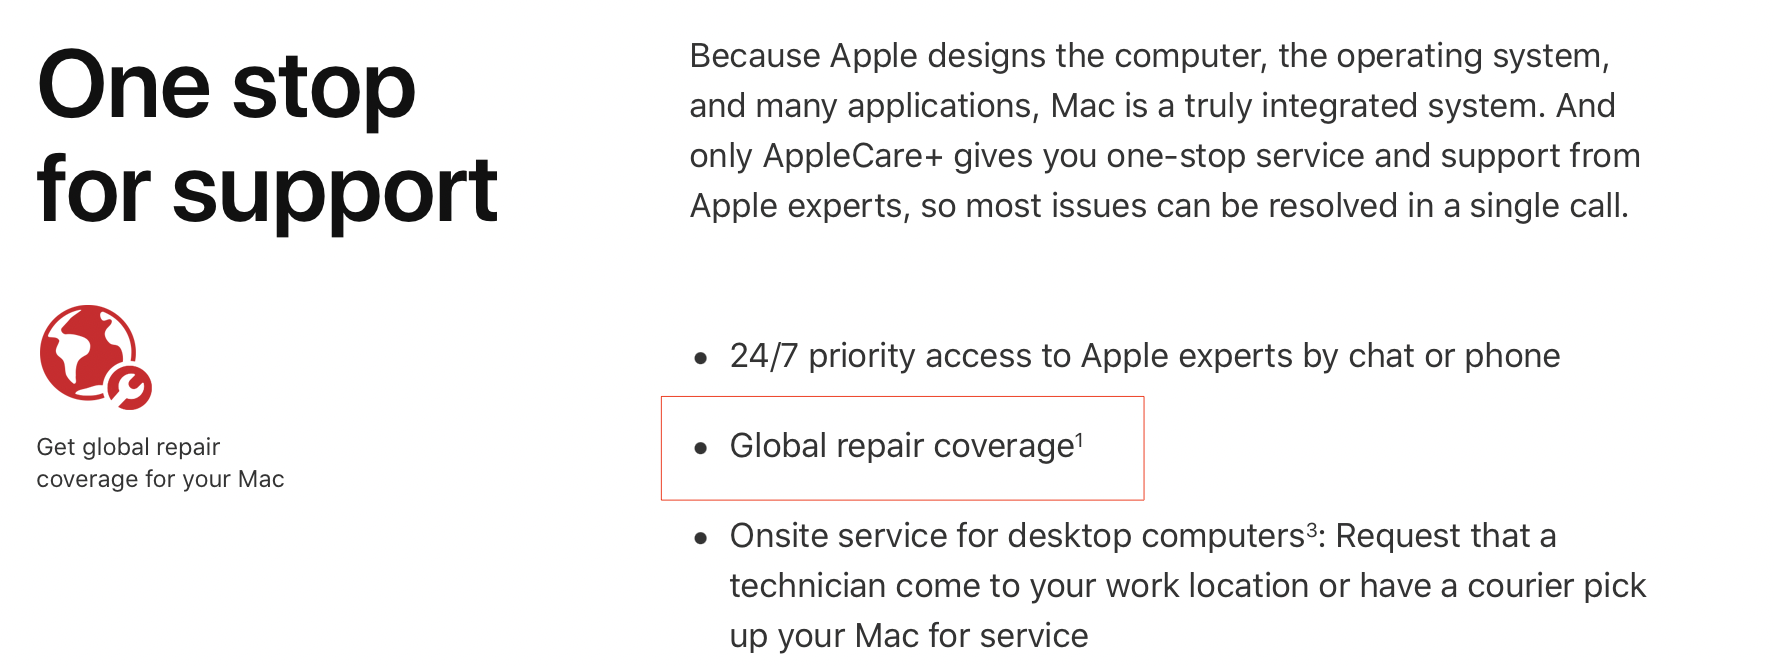Click the "and many applications" paragraph line

pos(1153,106)
